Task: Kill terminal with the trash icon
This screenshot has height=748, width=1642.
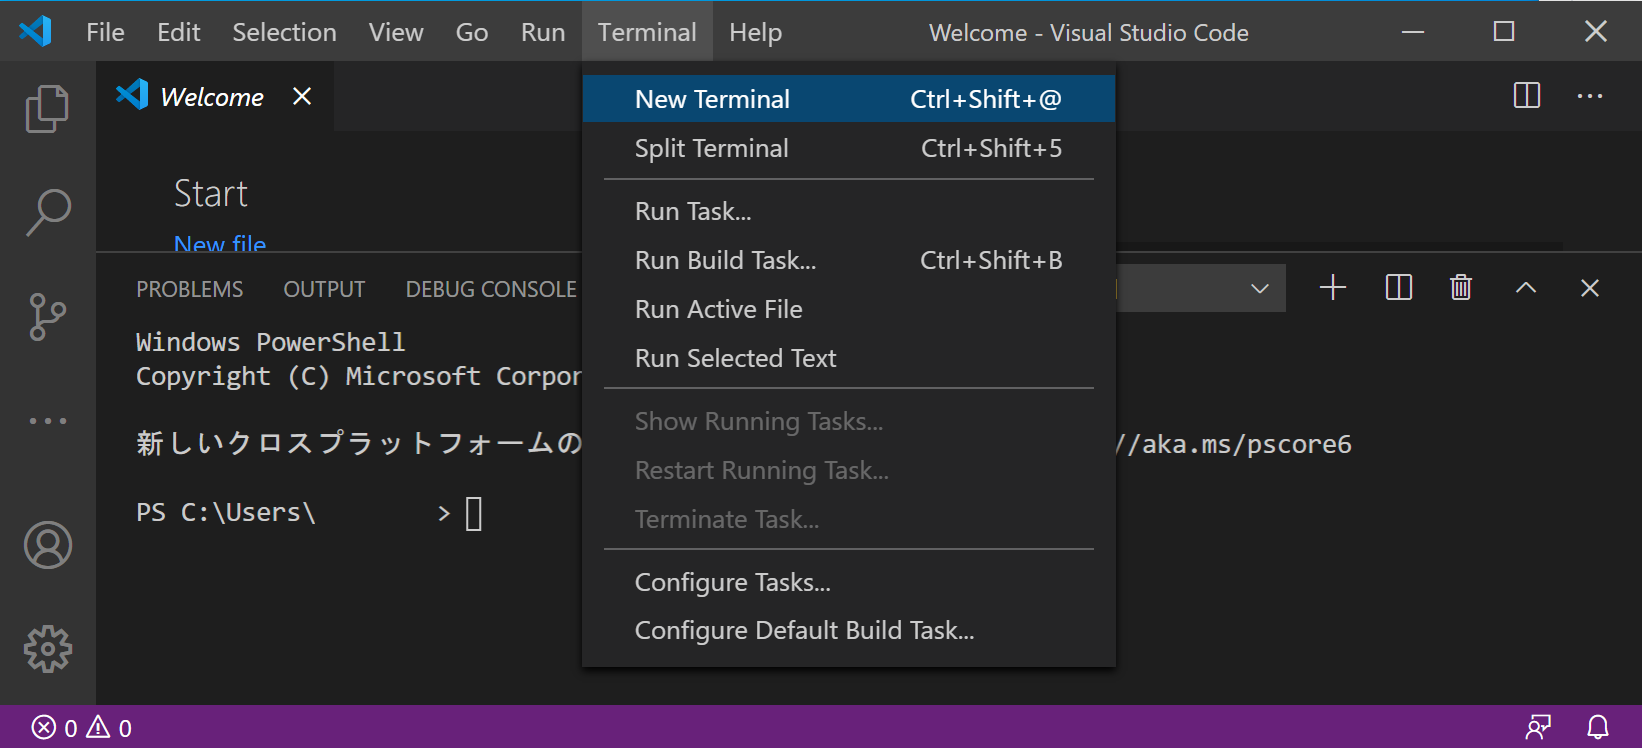Action: pos(1461,288)
